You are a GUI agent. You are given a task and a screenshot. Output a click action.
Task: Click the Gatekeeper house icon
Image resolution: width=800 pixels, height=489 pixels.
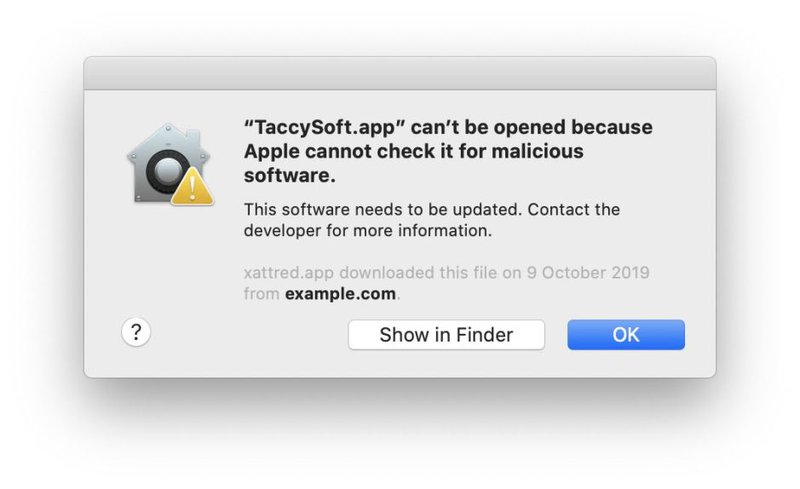(x=170, y=164)
